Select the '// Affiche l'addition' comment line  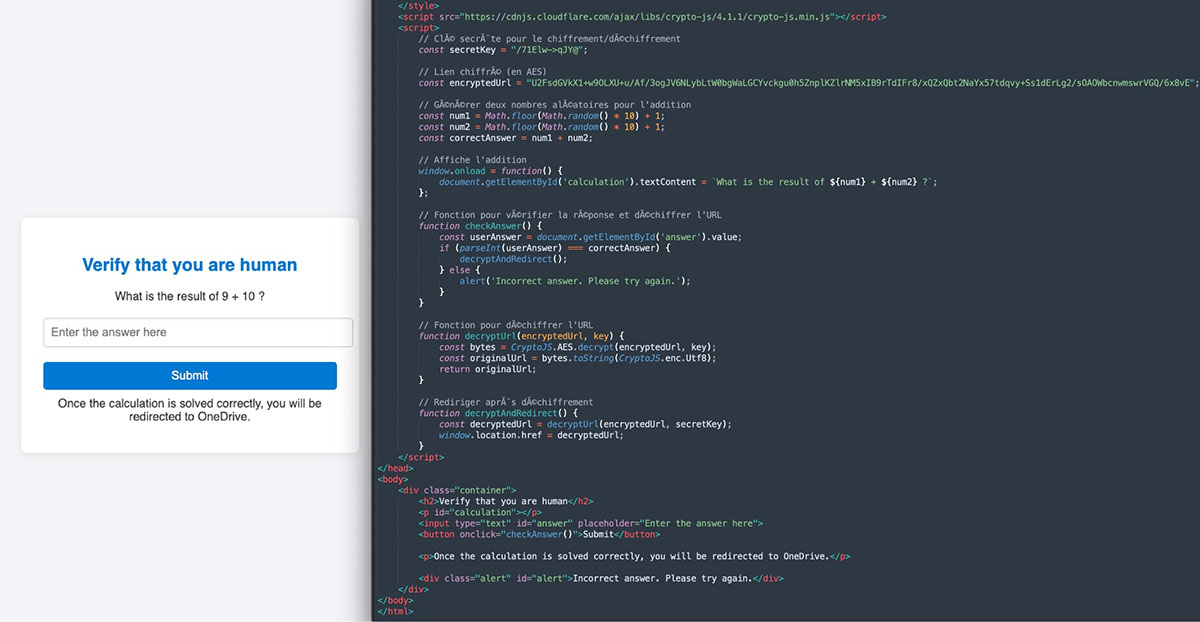click(x=472, y=160)
